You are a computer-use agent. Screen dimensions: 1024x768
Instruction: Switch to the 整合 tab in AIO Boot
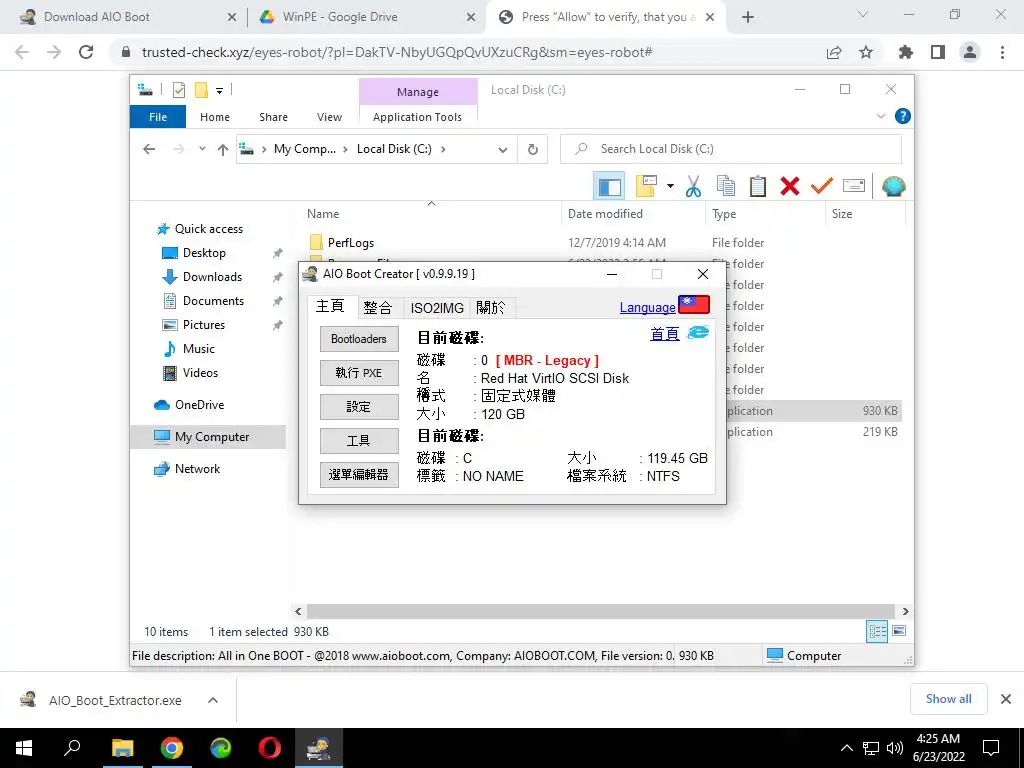coord(377,308)
